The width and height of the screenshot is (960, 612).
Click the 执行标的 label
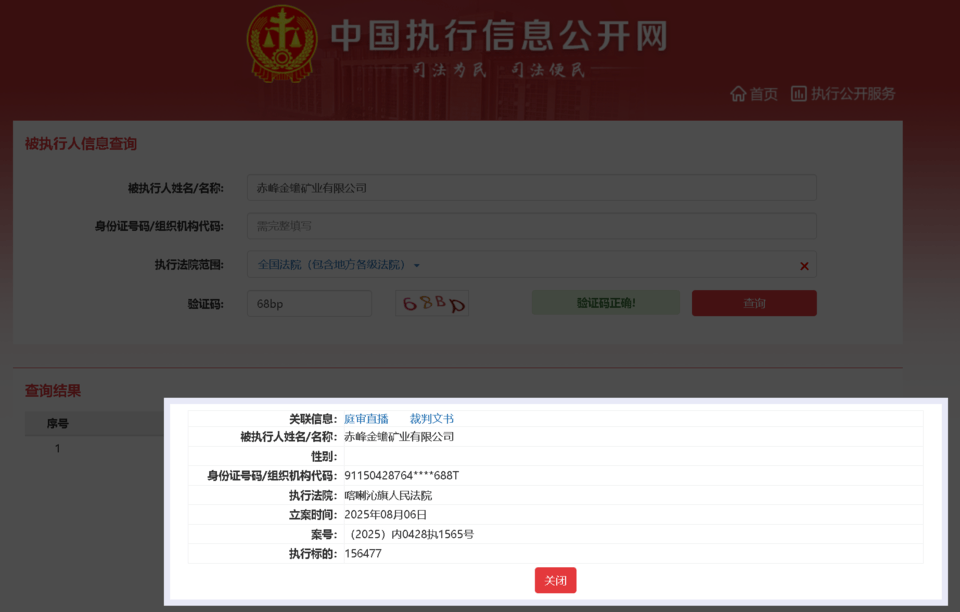click(x=313, y=554)
